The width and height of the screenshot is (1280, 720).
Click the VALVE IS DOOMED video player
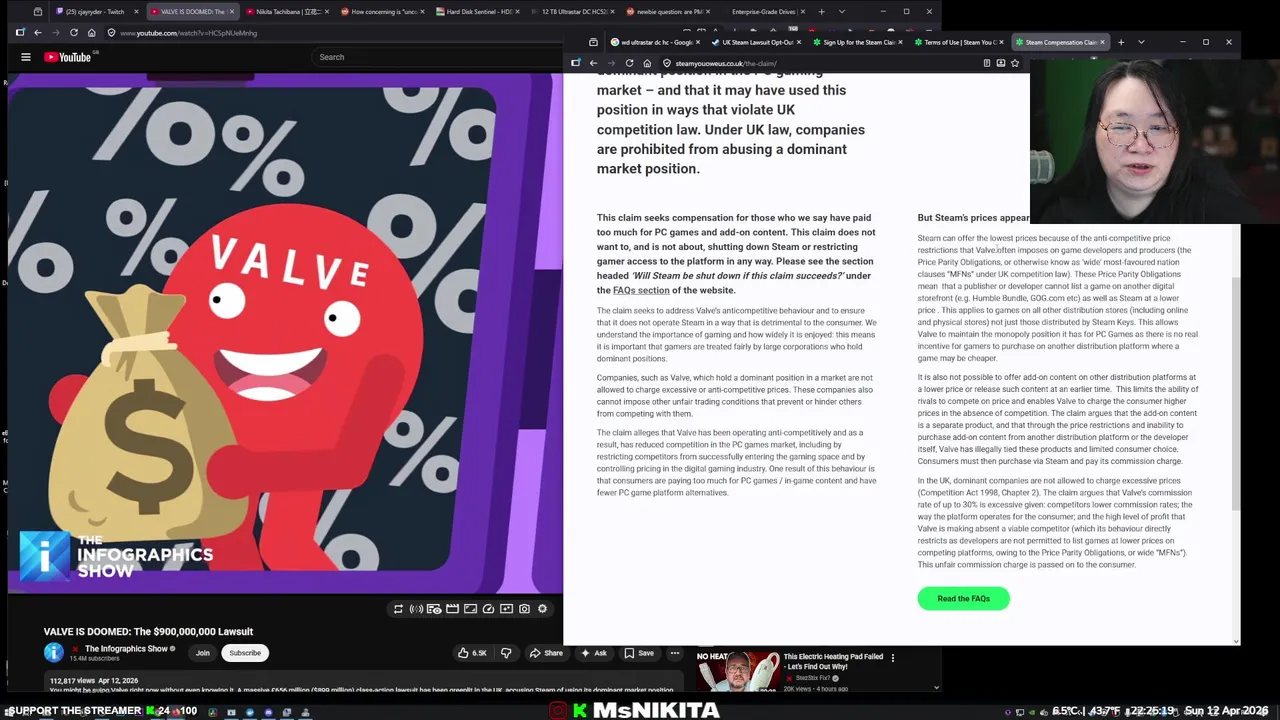pyautogui.click(x=285, y=335)
